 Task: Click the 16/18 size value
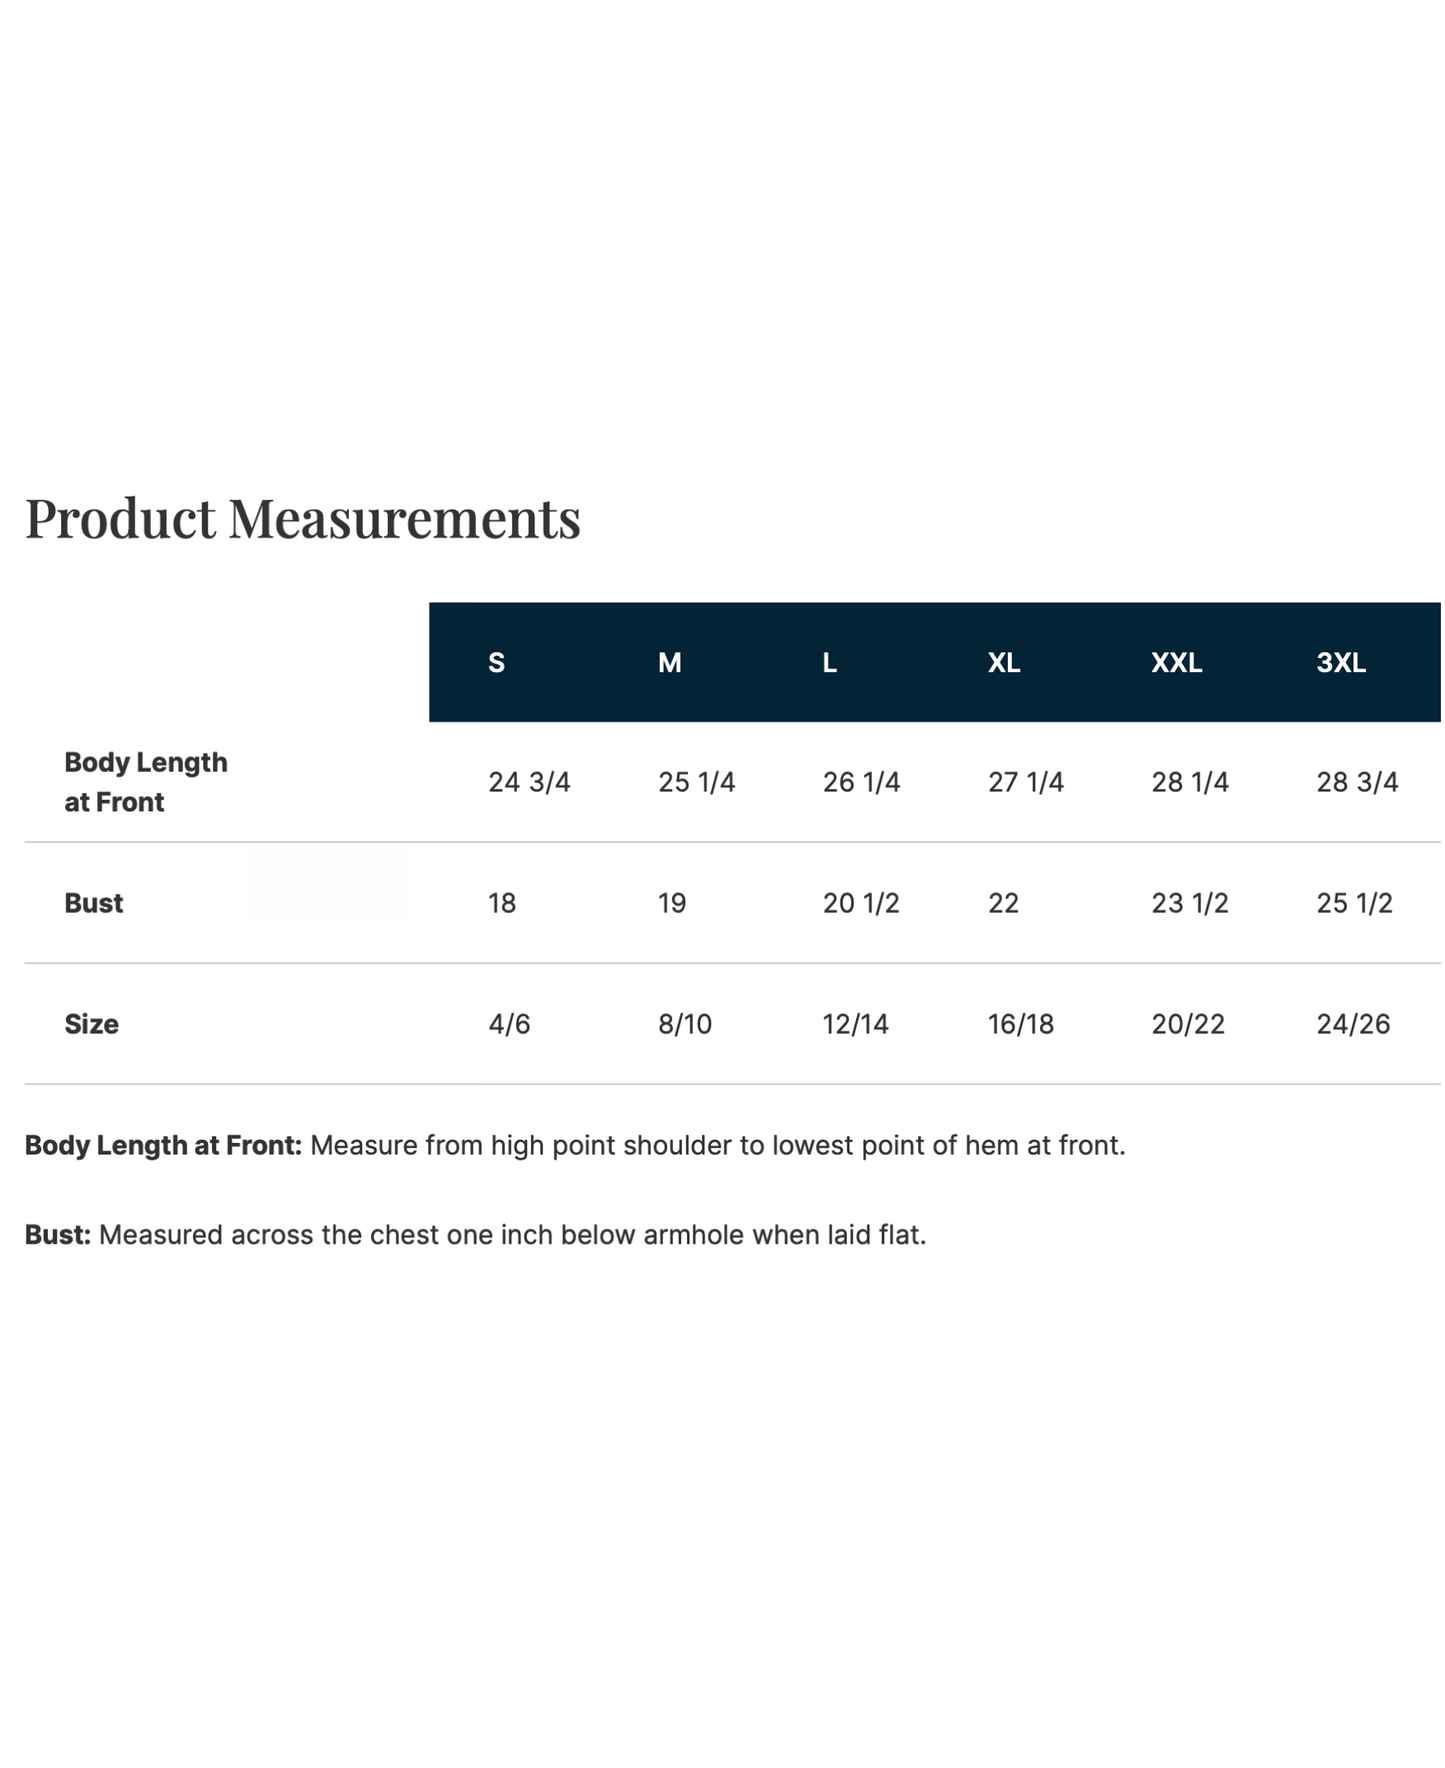pyautogui.click(x=1021, y=1024)
